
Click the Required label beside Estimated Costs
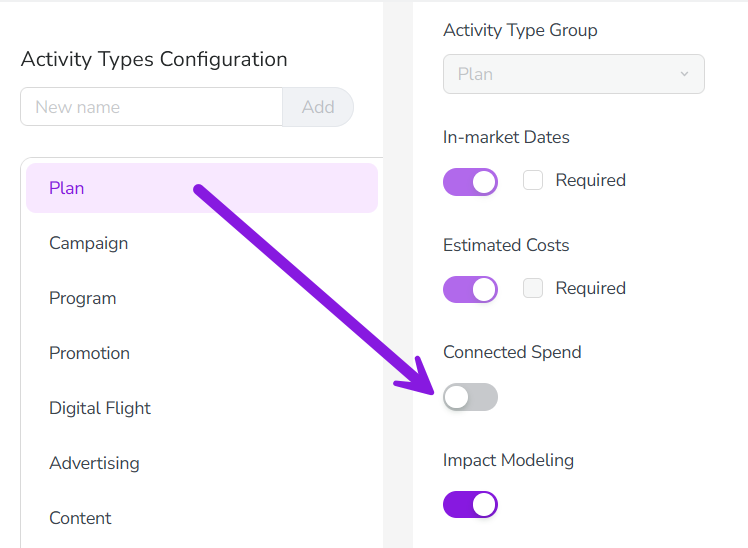[590, 288]
